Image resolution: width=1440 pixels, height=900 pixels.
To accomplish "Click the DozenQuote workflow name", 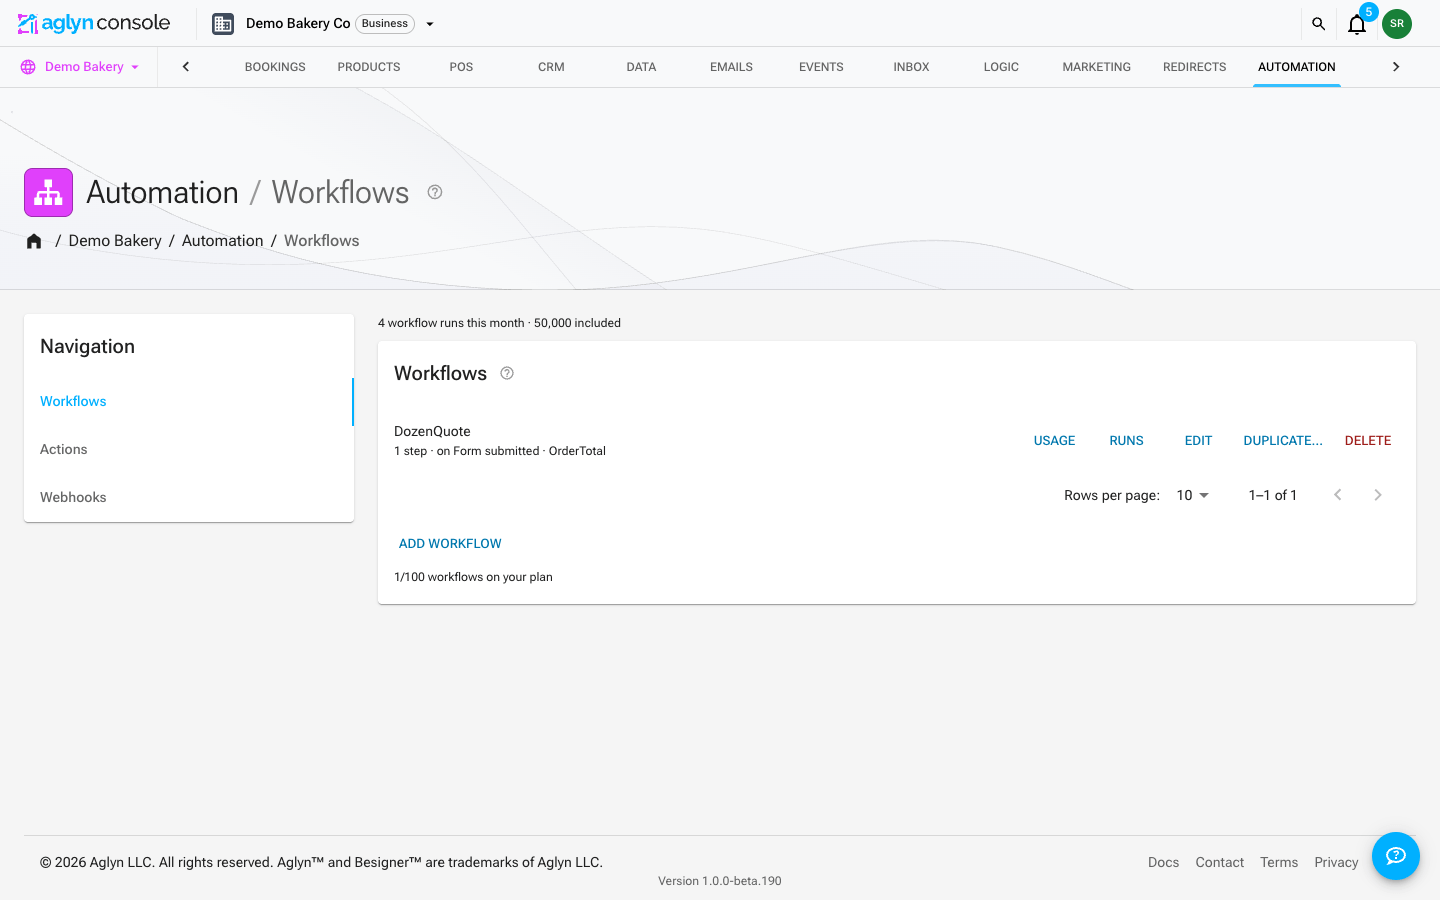I will click(432, 431).
